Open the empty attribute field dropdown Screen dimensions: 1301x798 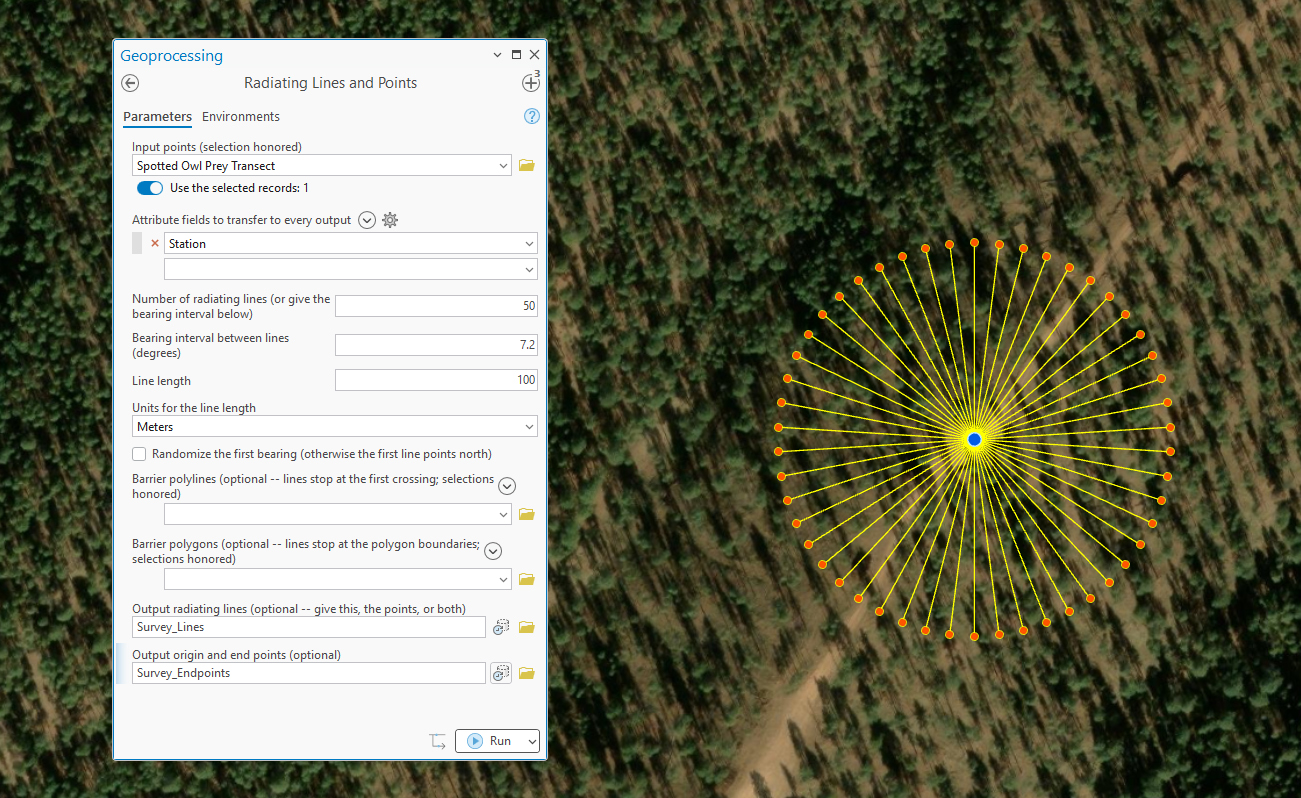[528, 269]
